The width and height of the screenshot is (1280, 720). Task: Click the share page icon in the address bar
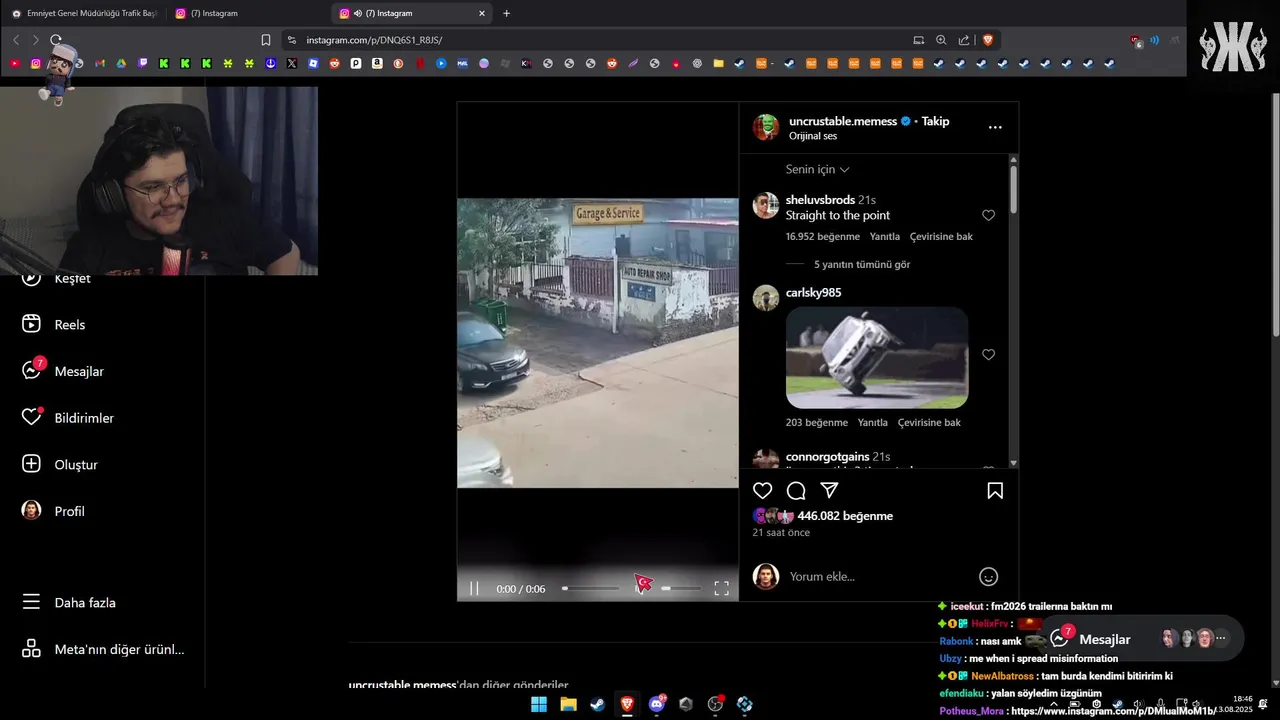pyautogui.click(x=964, y=40)
